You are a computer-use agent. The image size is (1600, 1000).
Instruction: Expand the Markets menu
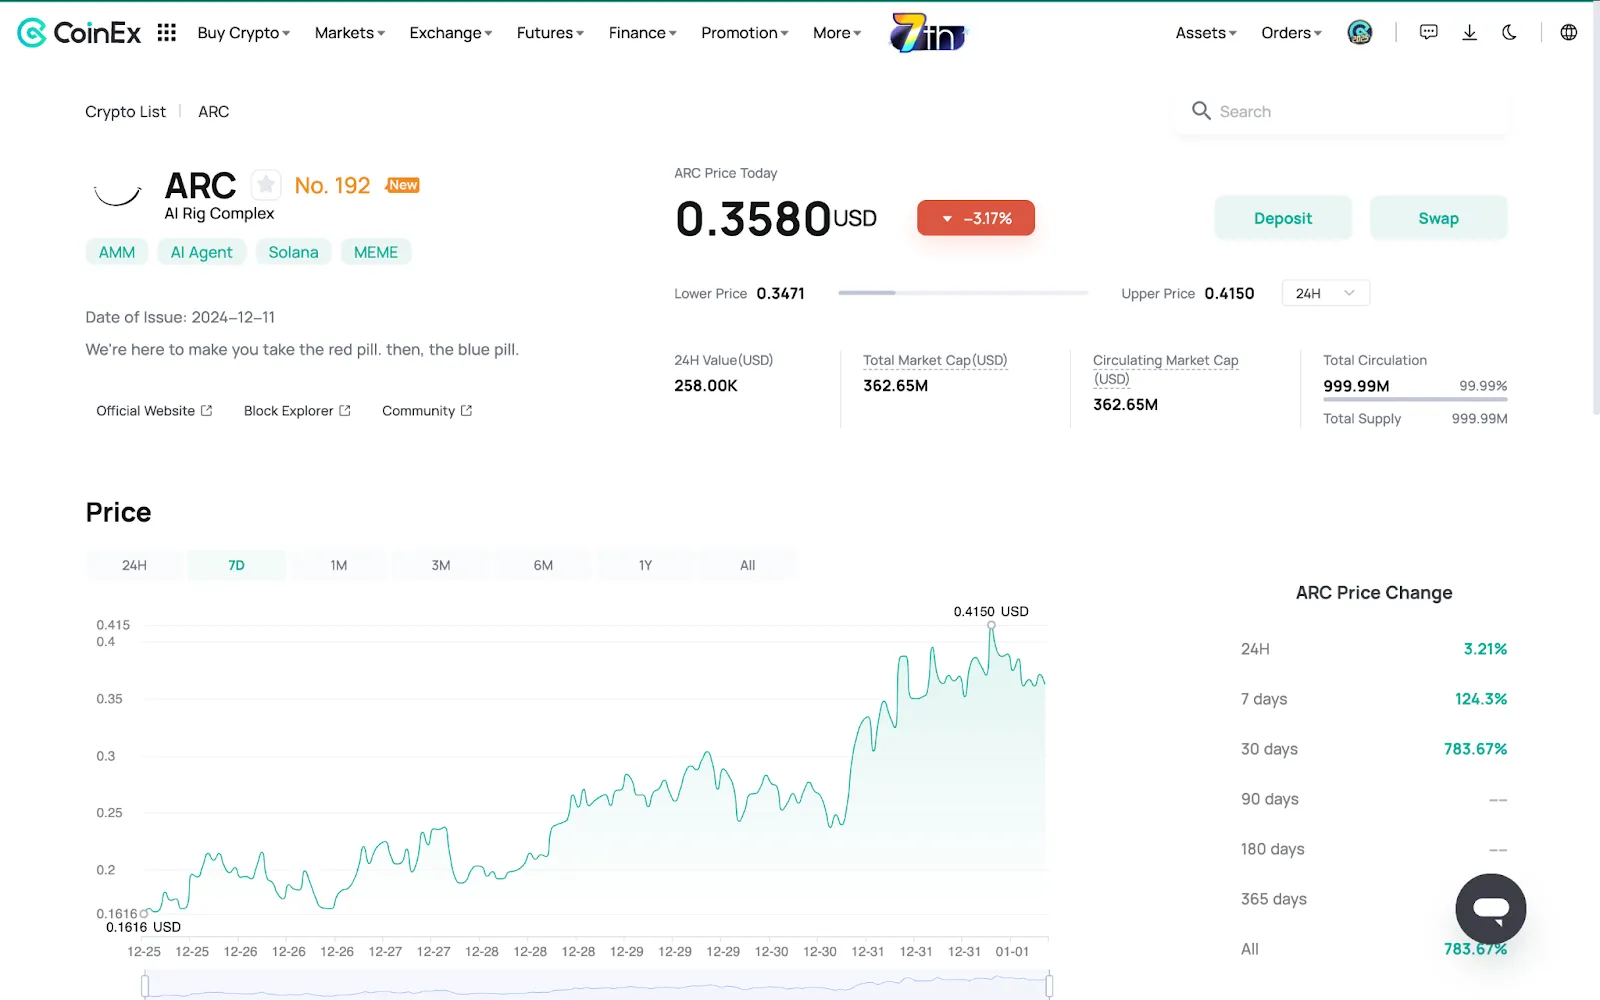[x=350, y=33]
